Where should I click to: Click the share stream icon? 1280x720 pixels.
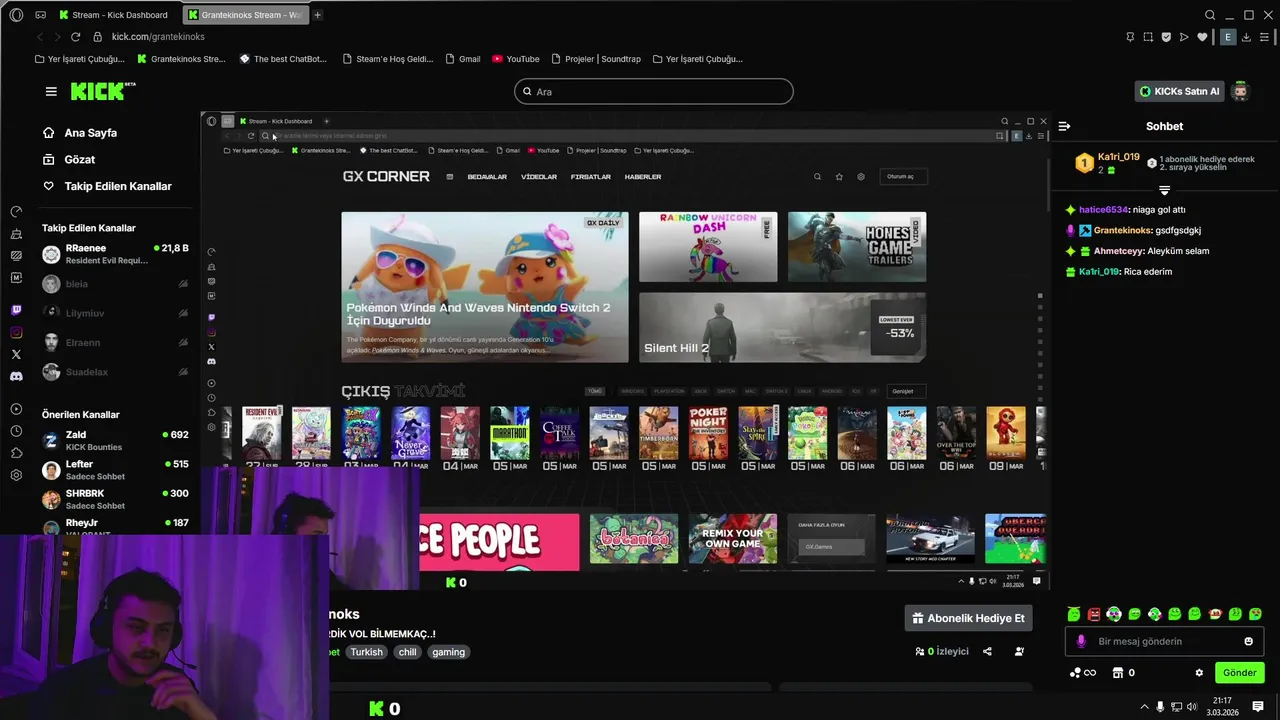987,652
